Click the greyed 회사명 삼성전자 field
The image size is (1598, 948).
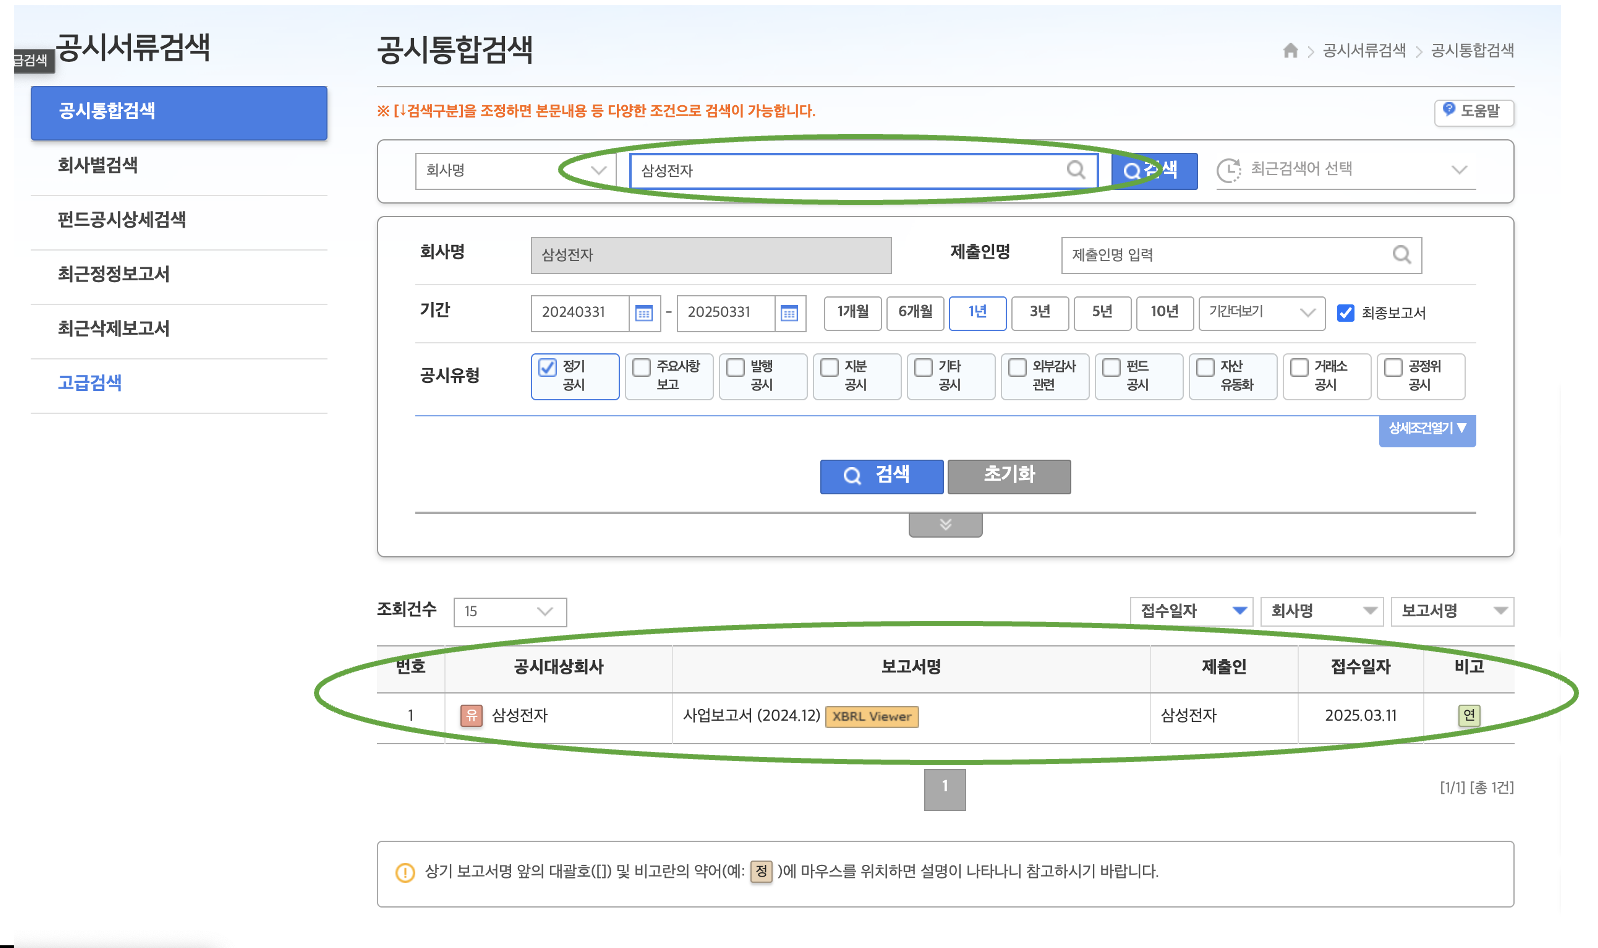click(x=711, y=255)
